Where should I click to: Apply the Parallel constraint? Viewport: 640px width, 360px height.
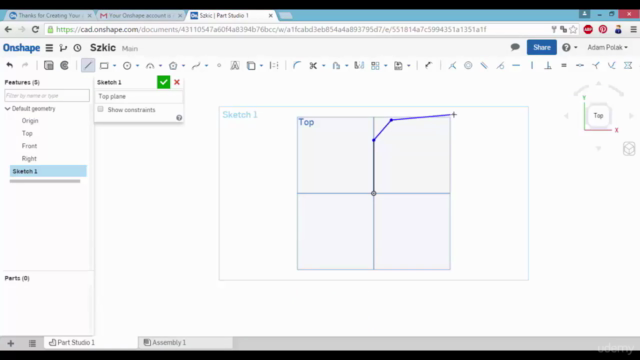coord(484,65)
